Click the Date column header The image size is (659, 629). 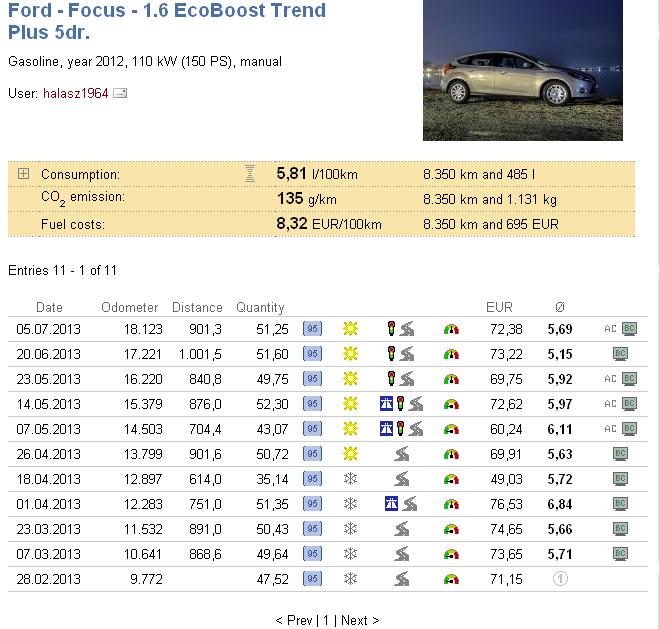[x=49, y=307]
